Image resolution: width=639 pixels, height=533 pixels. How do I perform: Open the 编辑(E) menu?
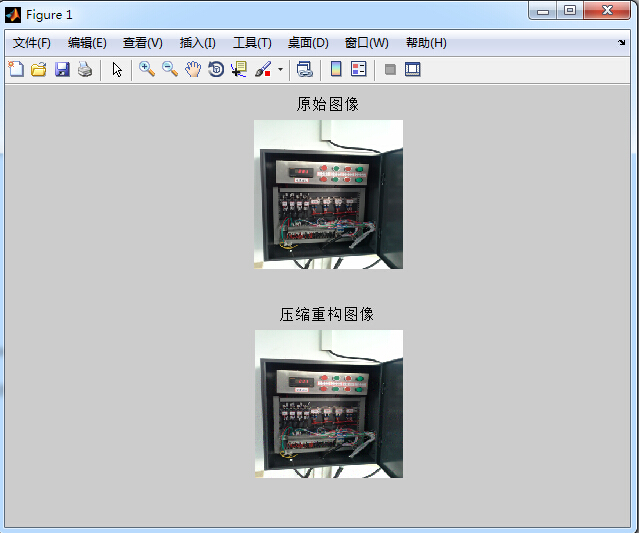coord(87,43)
